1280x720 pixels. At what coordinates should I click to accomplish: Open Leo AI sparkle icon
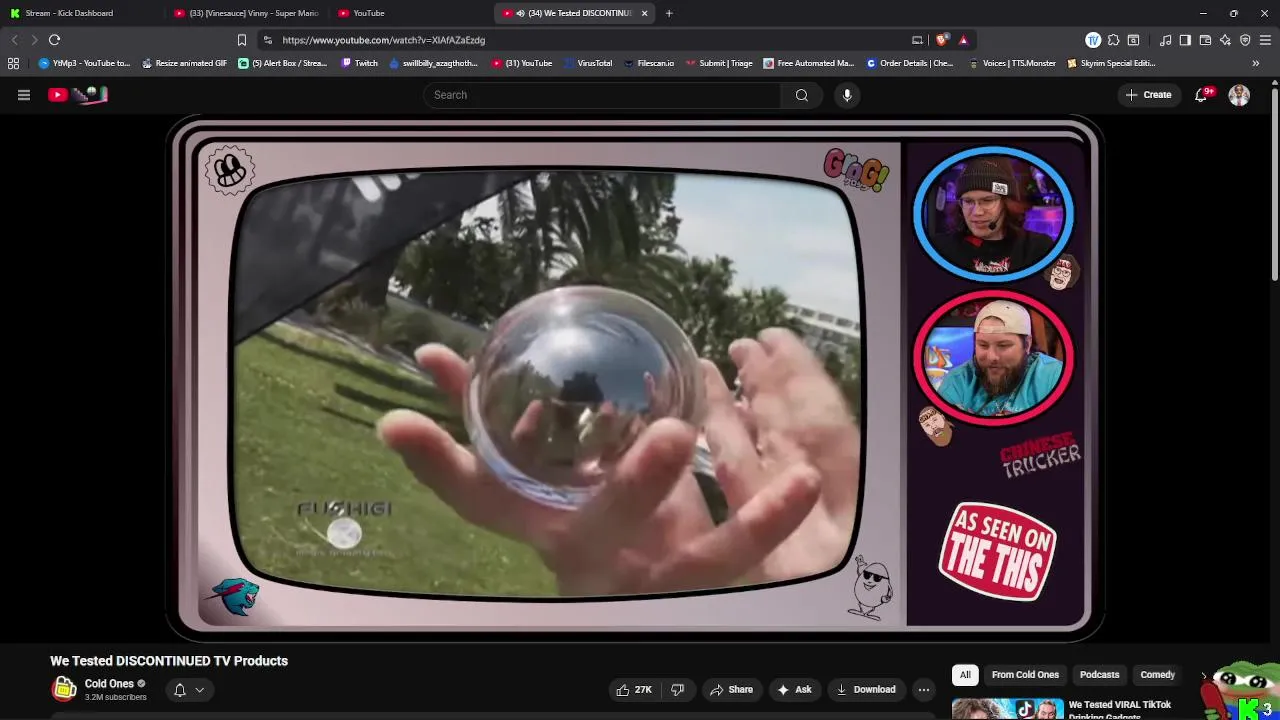click(x=1225, y=40)
